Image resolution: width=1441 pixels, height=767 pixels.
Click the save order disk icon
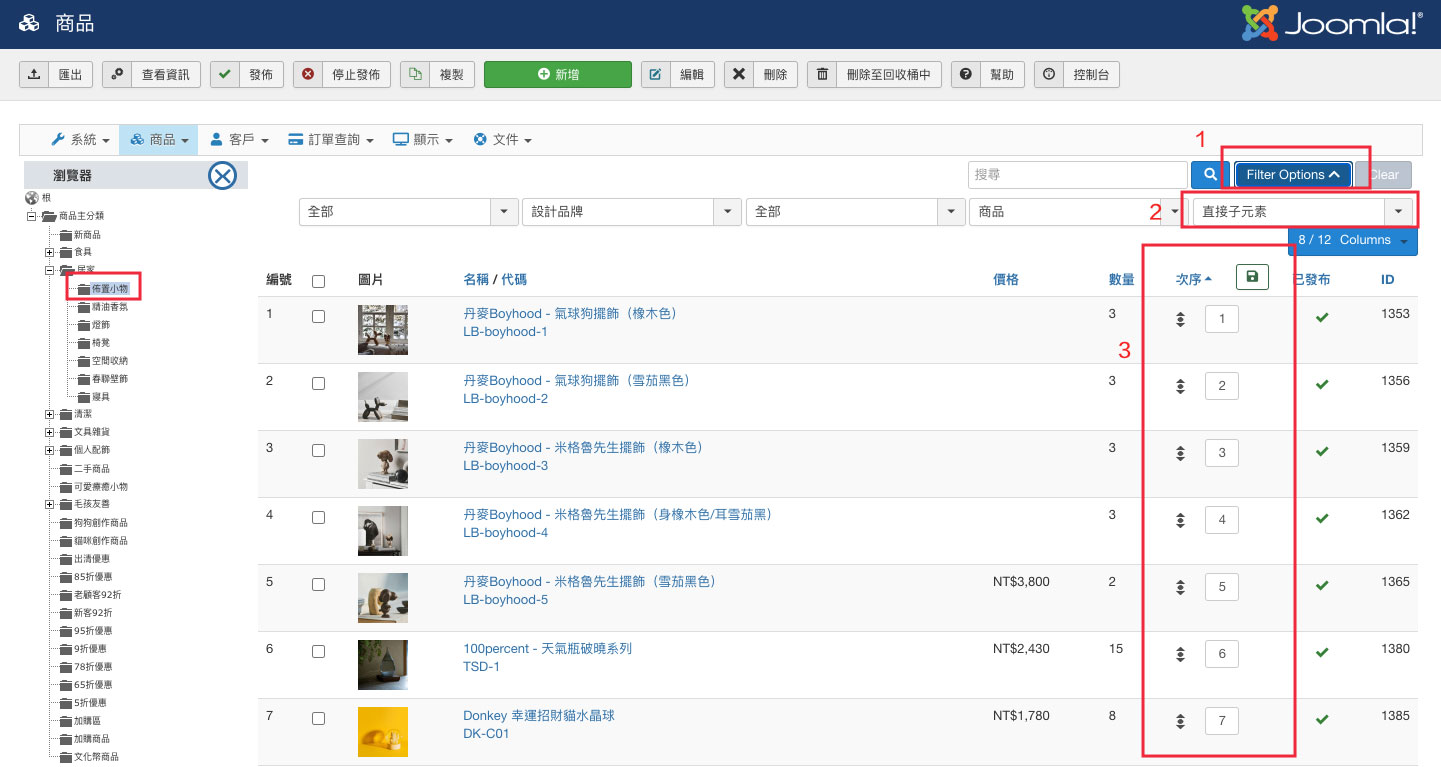point(1251,277)
